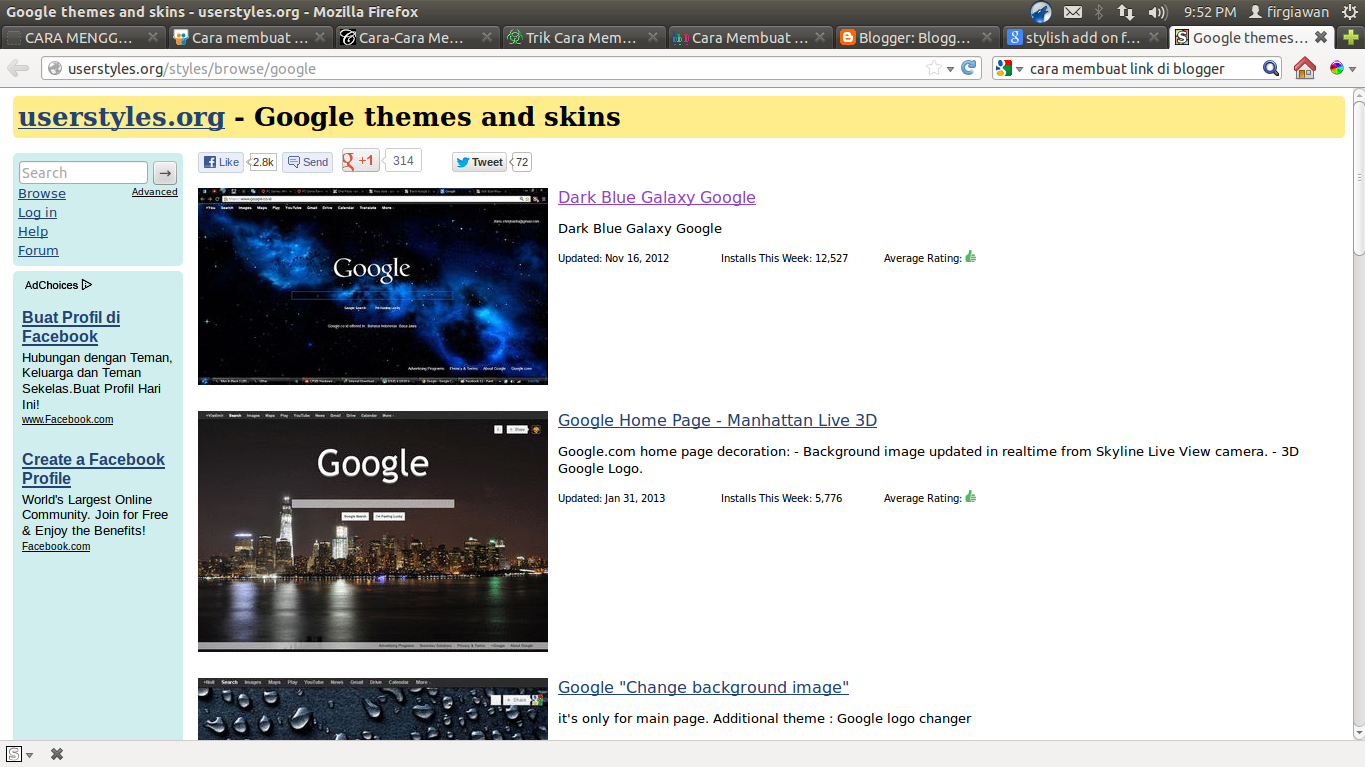
Task: Click thumbs-up rating for Dark Blue Galaxy
Action: pyautogui.click(x=970, y=257)
